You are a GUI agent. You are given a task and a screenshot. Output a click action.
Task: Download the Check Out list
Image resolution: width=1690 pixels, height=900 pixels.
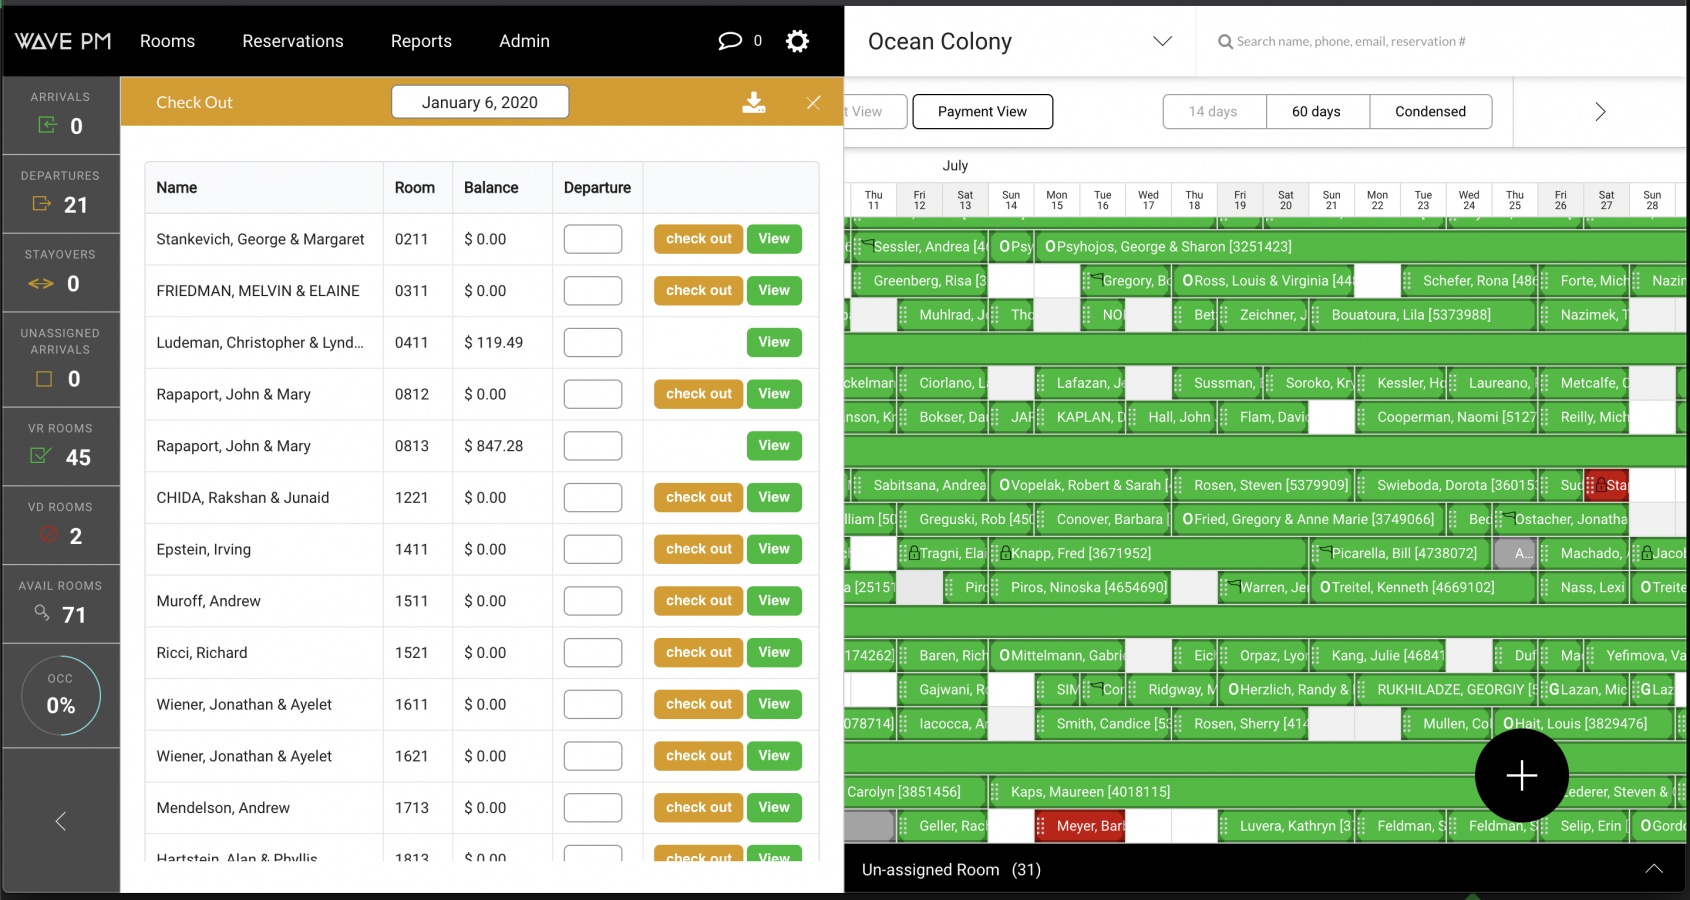click(754, 103)
